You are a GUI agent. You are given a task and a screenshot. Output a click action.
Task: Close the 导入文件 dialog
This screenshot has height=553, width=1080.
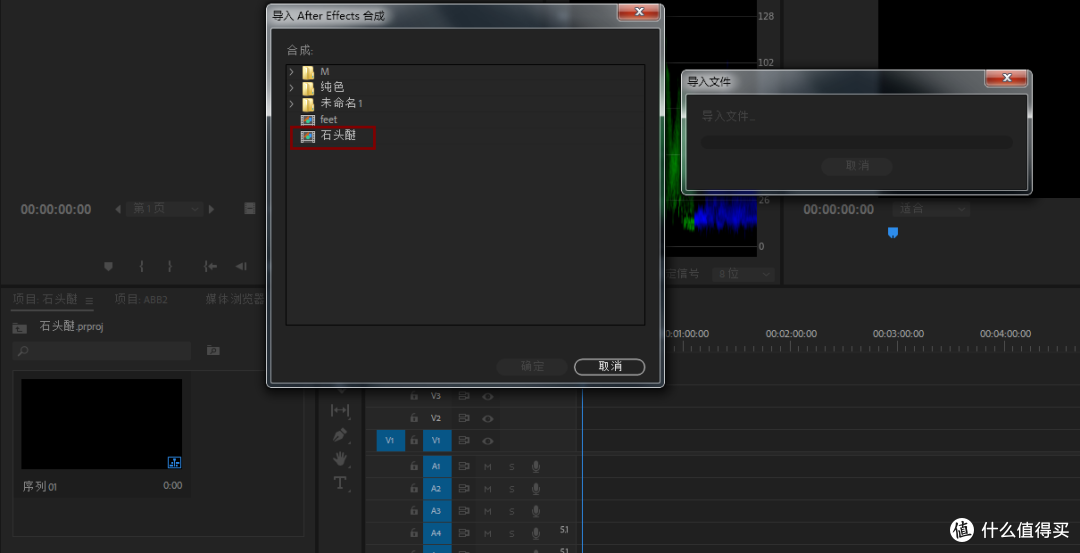[1006, 79]
